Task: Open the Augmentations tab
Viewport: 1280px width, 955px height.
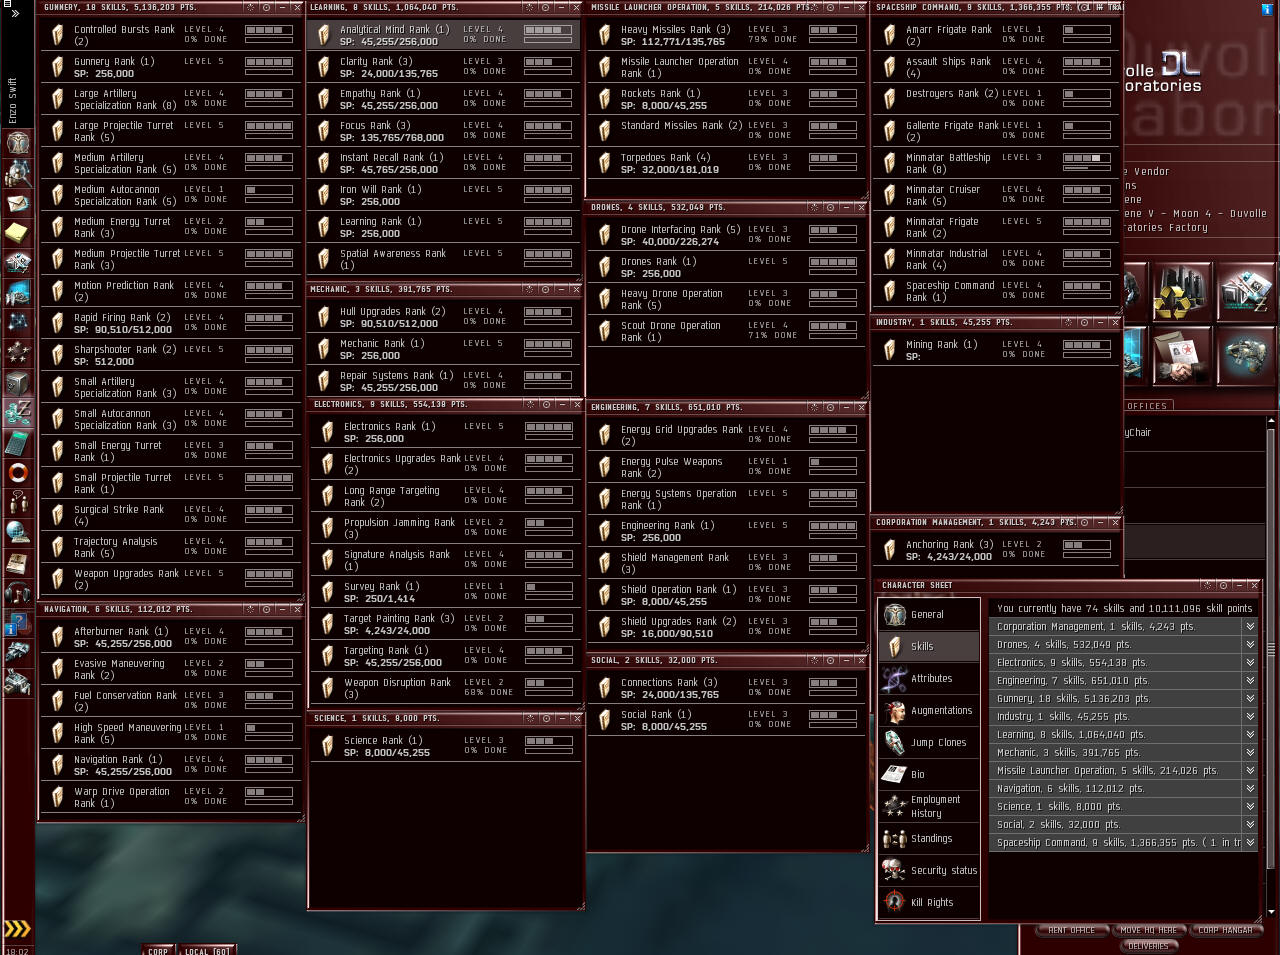Action: coord(929,710)
